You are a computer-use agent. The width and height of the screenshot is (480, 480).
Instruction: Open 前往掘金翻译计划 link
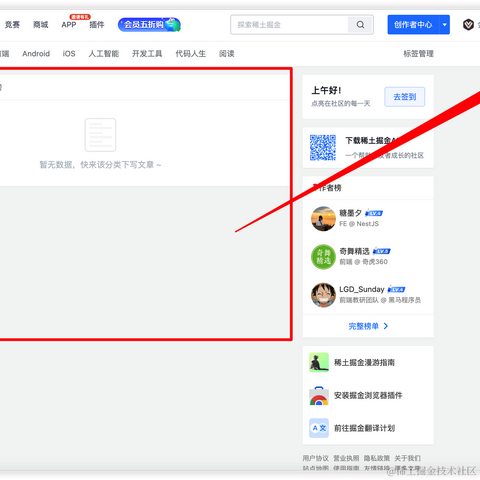[364, 428]
